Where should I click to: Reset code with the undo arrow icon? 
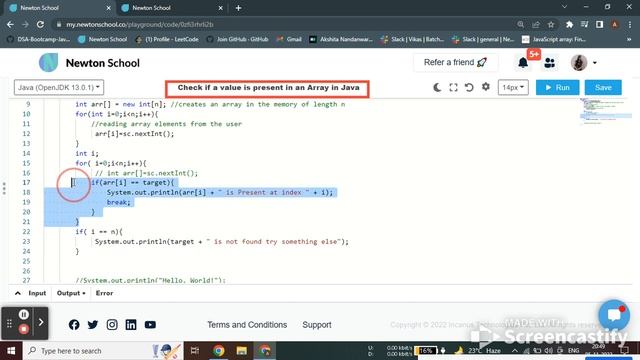click(469, 87)
